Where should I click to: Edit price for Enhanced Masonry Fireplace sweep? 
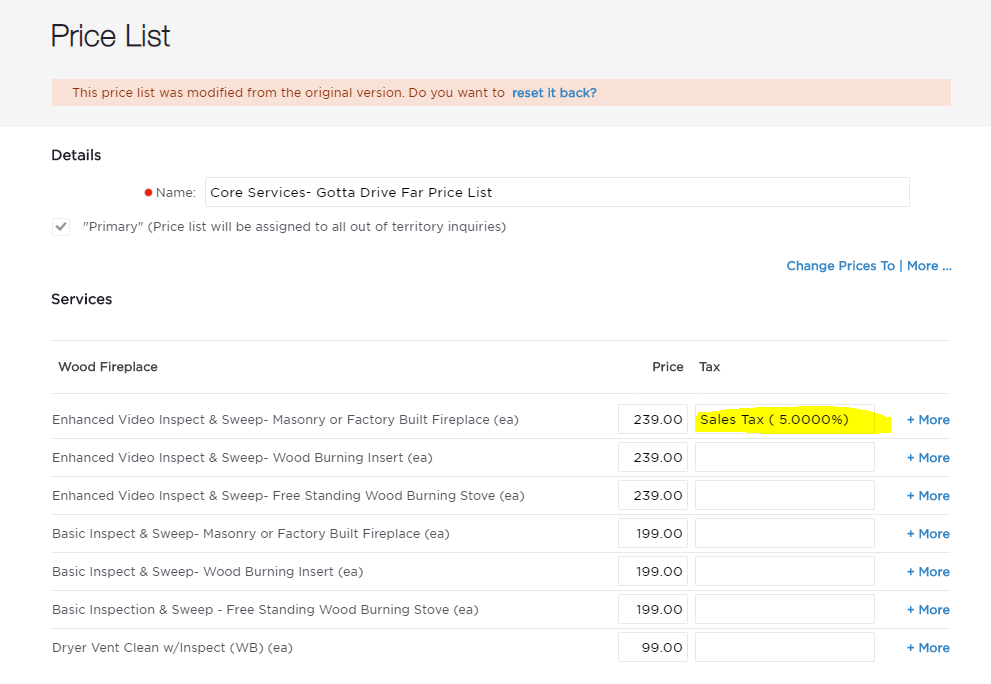click(x=653, y=420)
